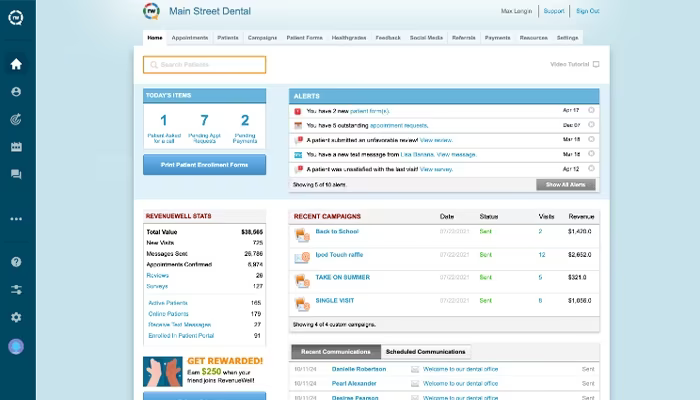Click the View review link
The image size is (700, 400).
[x=436, y=140]
